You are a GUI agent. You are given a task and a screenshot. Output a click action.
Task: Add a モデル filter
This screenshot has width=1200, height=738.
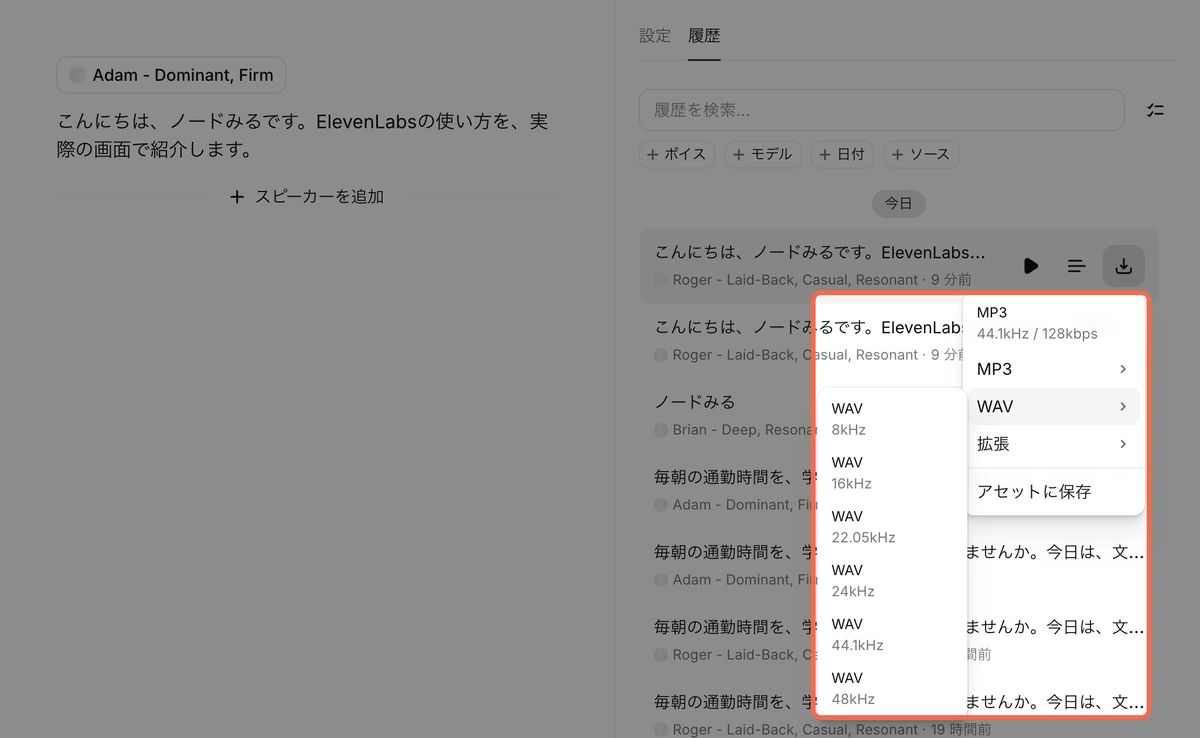click(762, 155)
